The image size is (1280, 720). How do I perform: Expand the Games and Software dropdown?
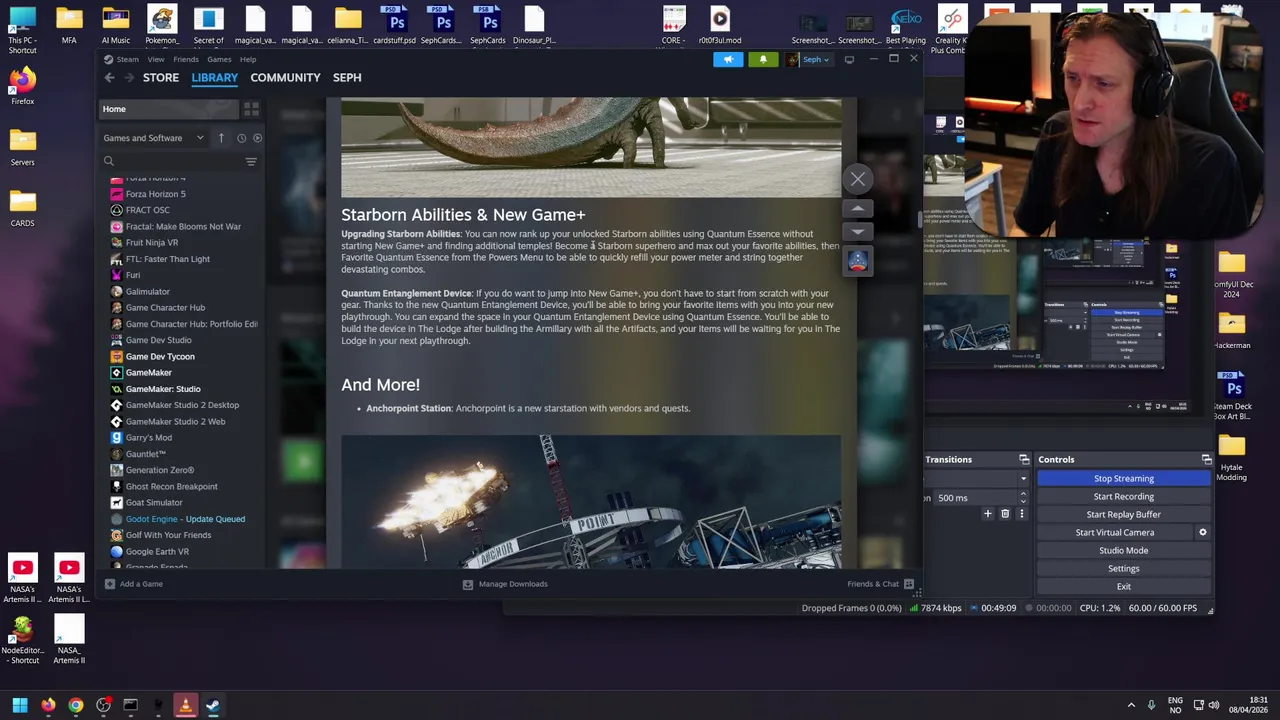click(x=153, y=138)
